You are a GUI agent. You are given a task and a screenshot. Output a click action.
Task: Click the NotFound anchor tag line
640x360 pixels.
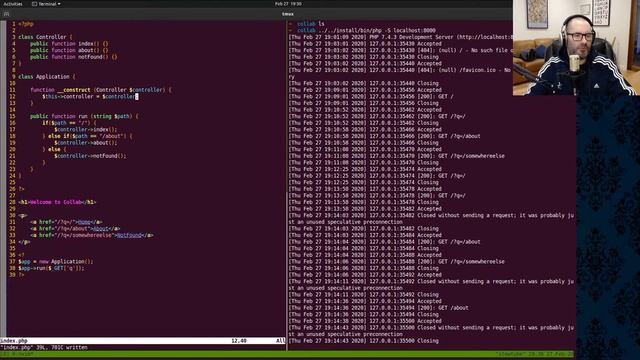pyautogui.click(x=92, y=235)
